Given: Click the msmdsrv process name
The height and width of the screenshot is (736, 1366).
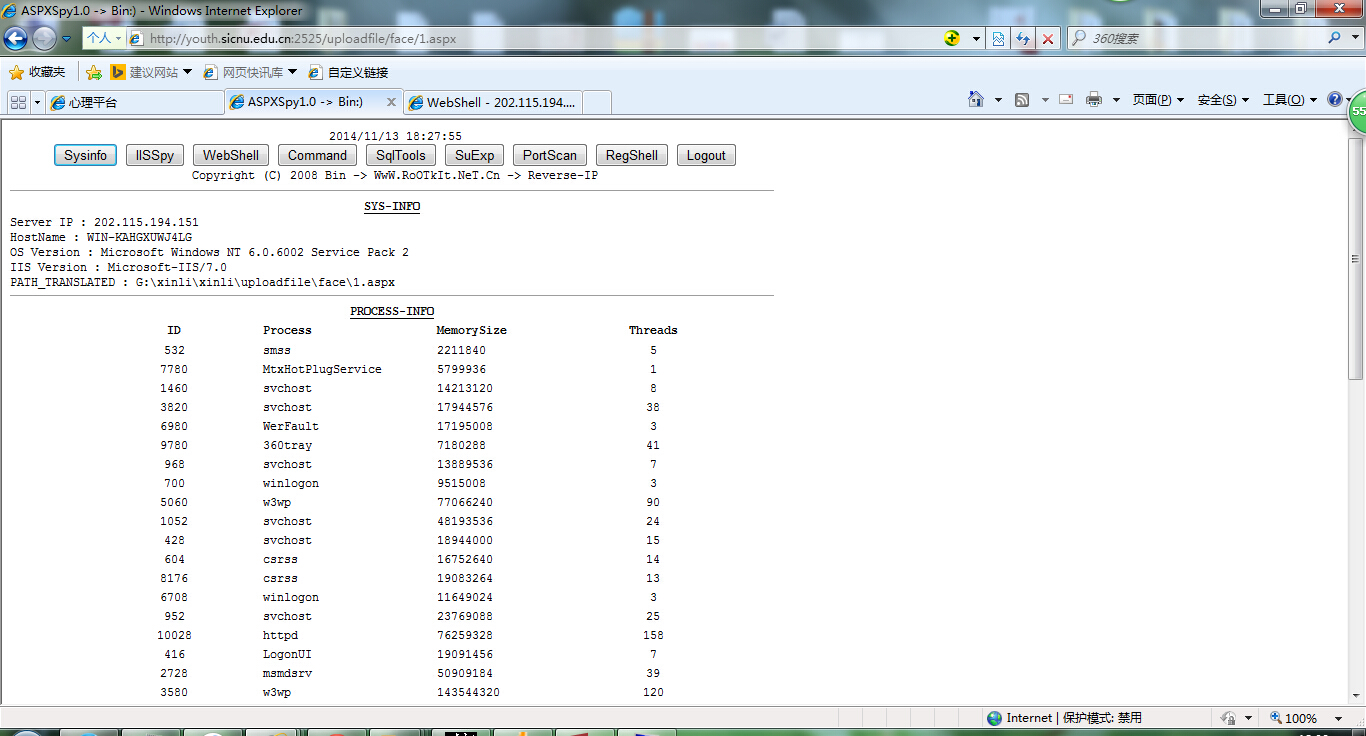Looking at the screenshot, I should click(287, 673).
